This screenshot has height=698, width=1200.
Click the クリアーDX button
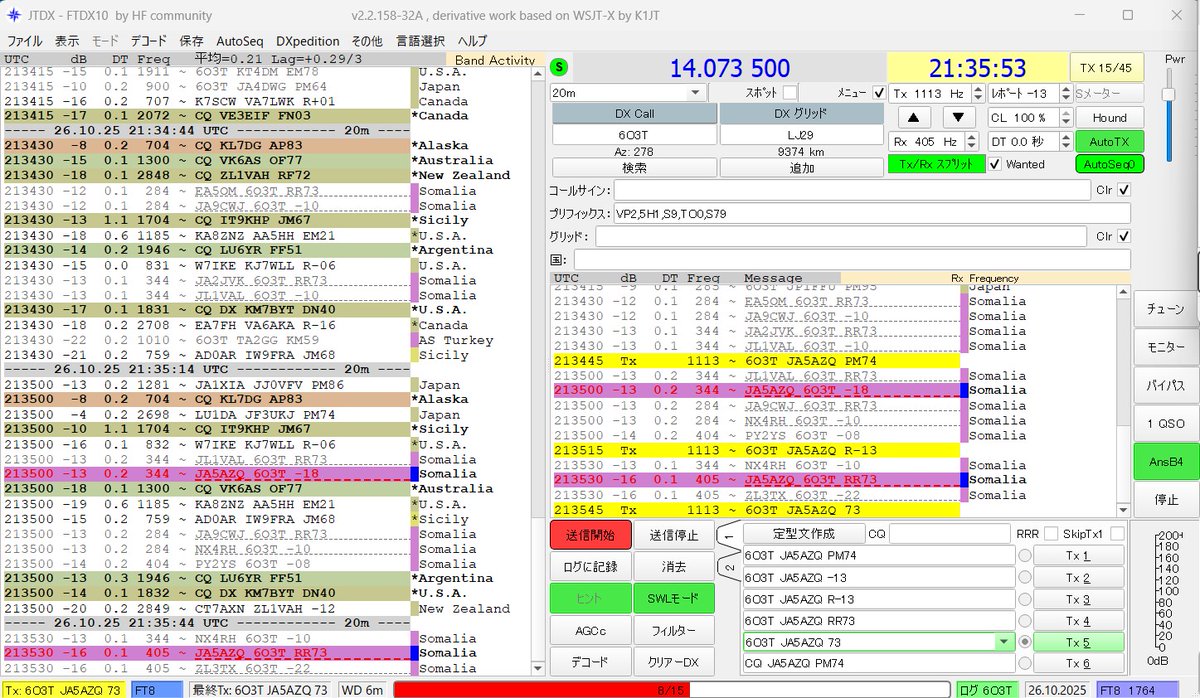point(674,663)
